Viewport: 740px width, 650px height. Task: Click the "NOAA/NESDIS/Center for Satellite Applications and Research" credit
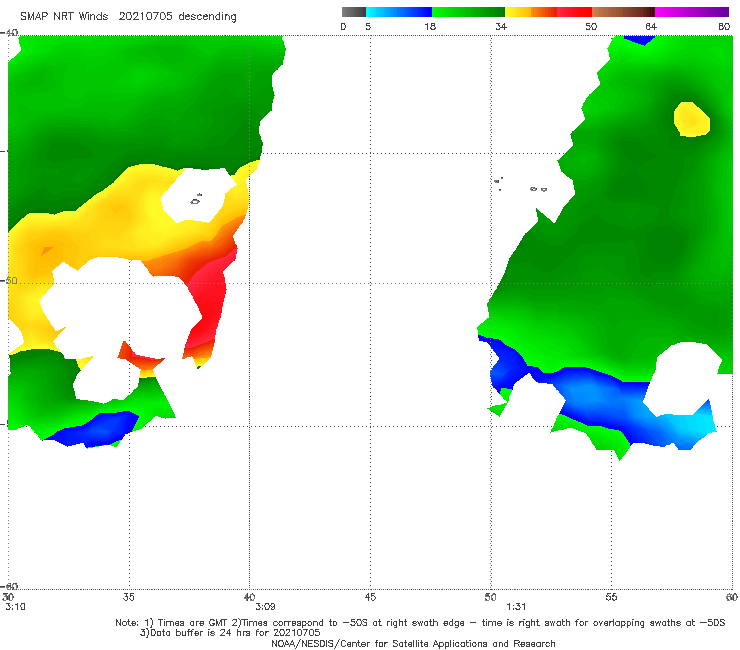pos(413,643)
